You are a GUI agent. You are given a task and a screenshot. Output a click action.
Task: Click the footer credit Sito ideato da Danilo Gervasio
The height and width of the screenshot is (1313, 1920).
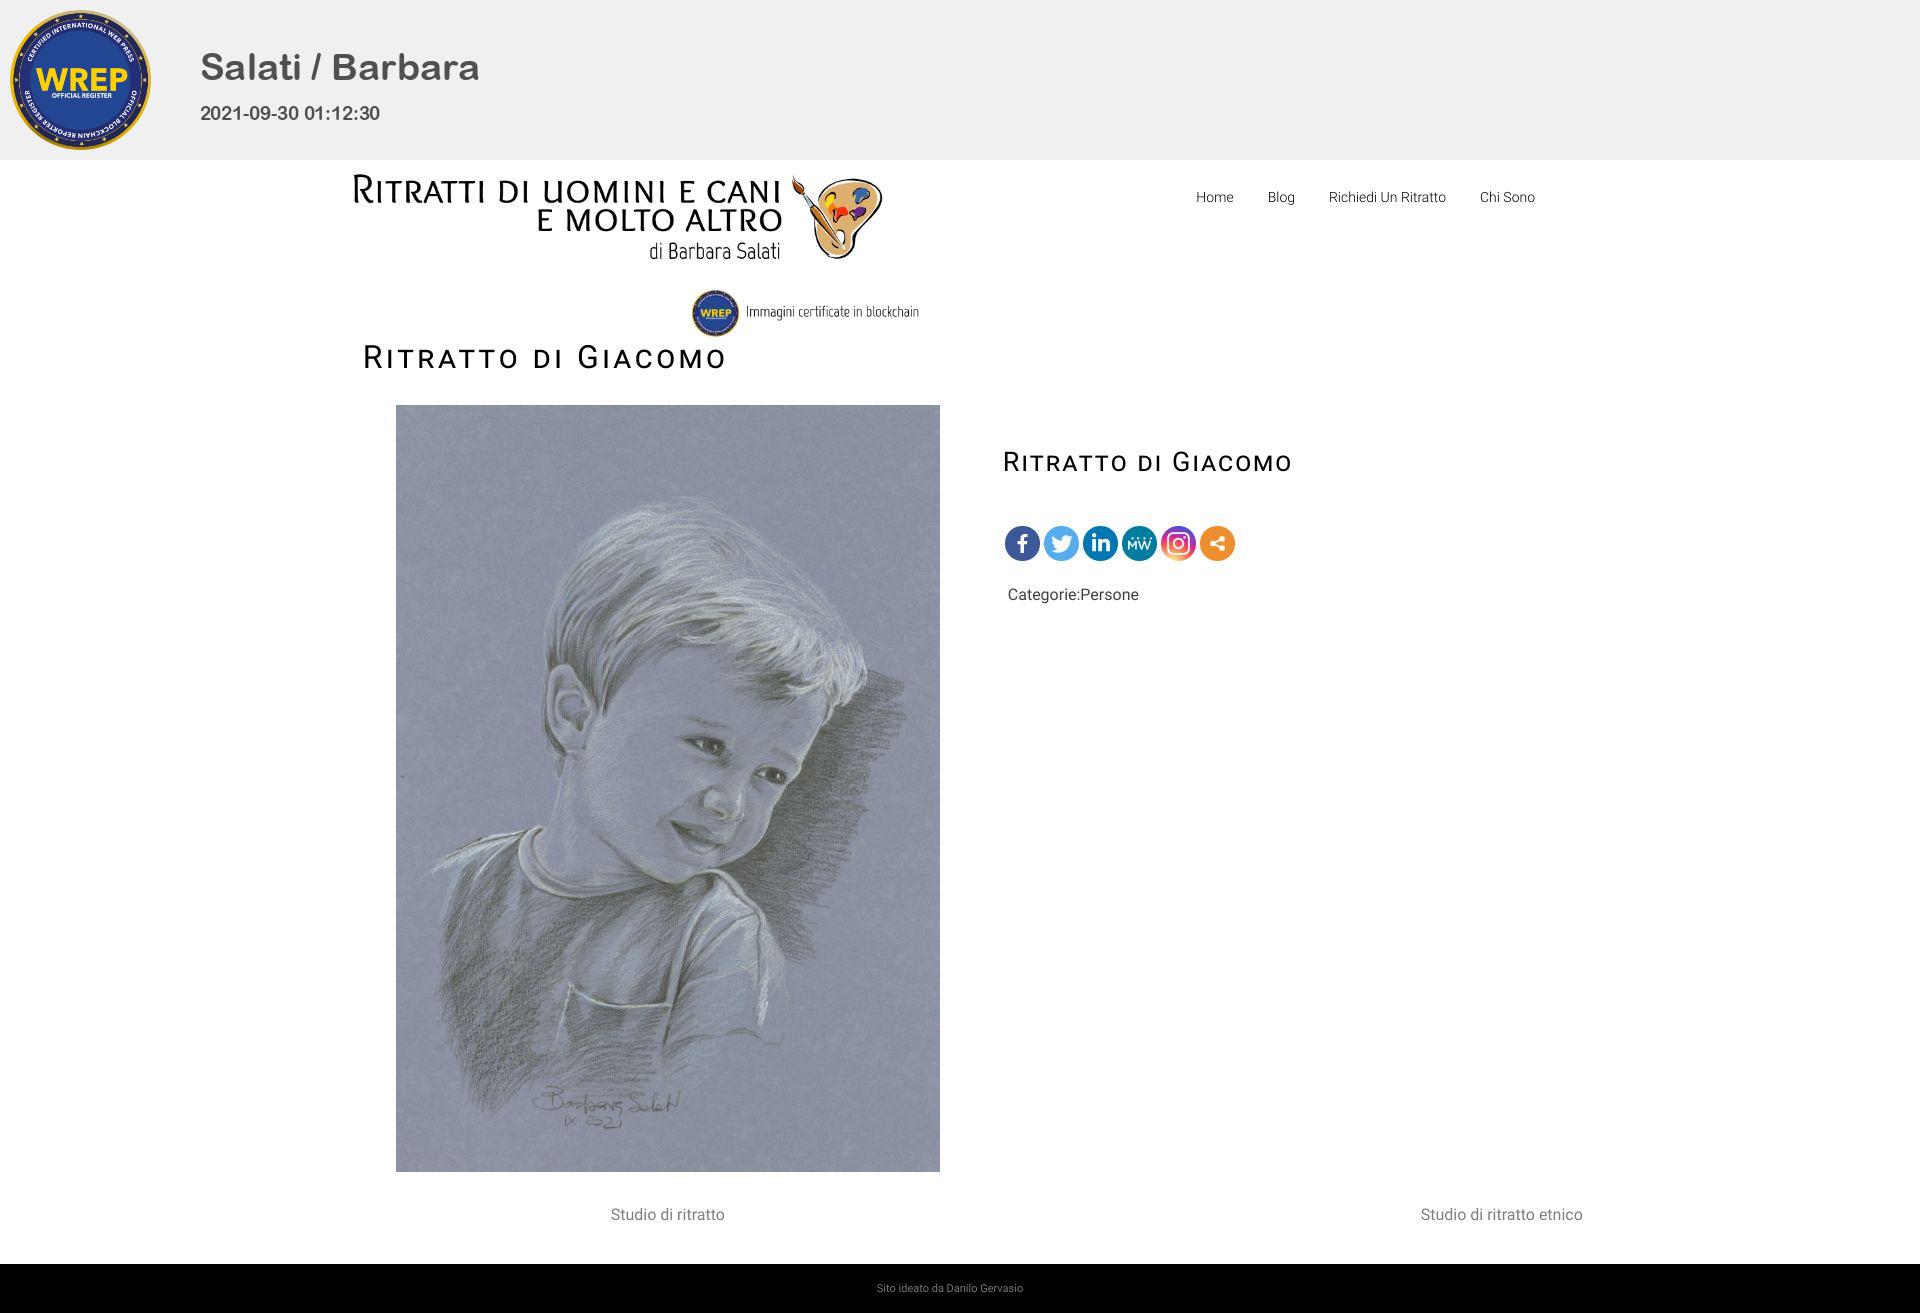pyautogui.click(x=950, y=1288)
